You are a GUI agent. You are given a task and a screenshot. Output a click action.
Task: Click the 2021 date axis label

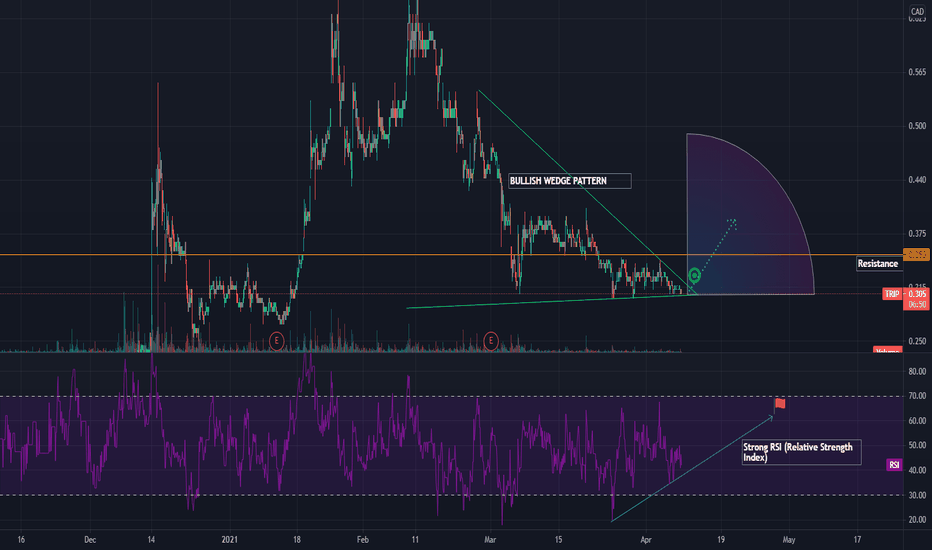point(229,540)
